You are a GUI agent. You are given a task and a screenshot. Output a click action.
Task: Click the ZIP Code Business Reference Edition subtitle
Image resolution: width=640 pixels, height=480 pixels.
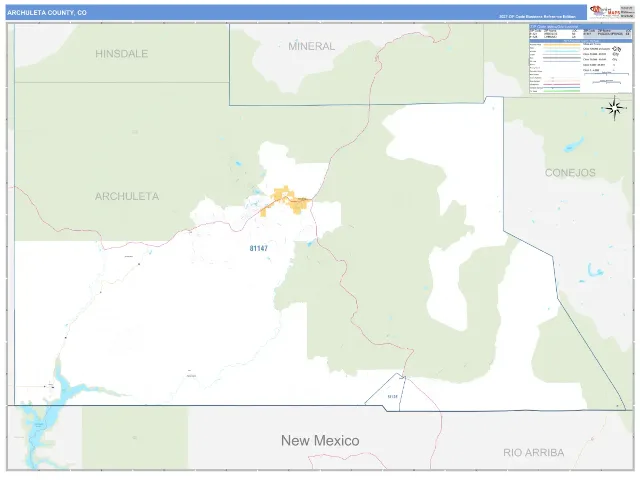tap(537, 17)
